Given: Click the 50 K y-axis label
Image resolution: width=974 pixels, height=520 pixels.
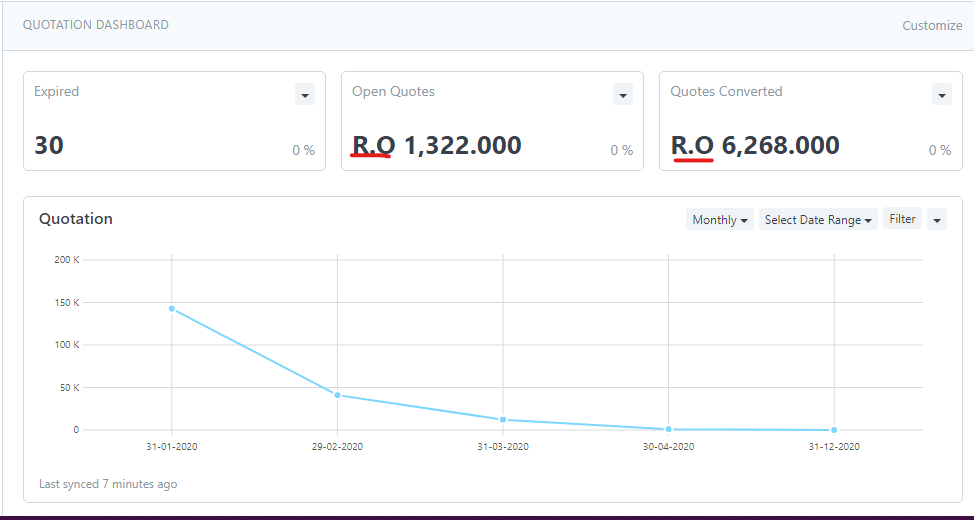Looking at the screenshot, I should point(70,388).
